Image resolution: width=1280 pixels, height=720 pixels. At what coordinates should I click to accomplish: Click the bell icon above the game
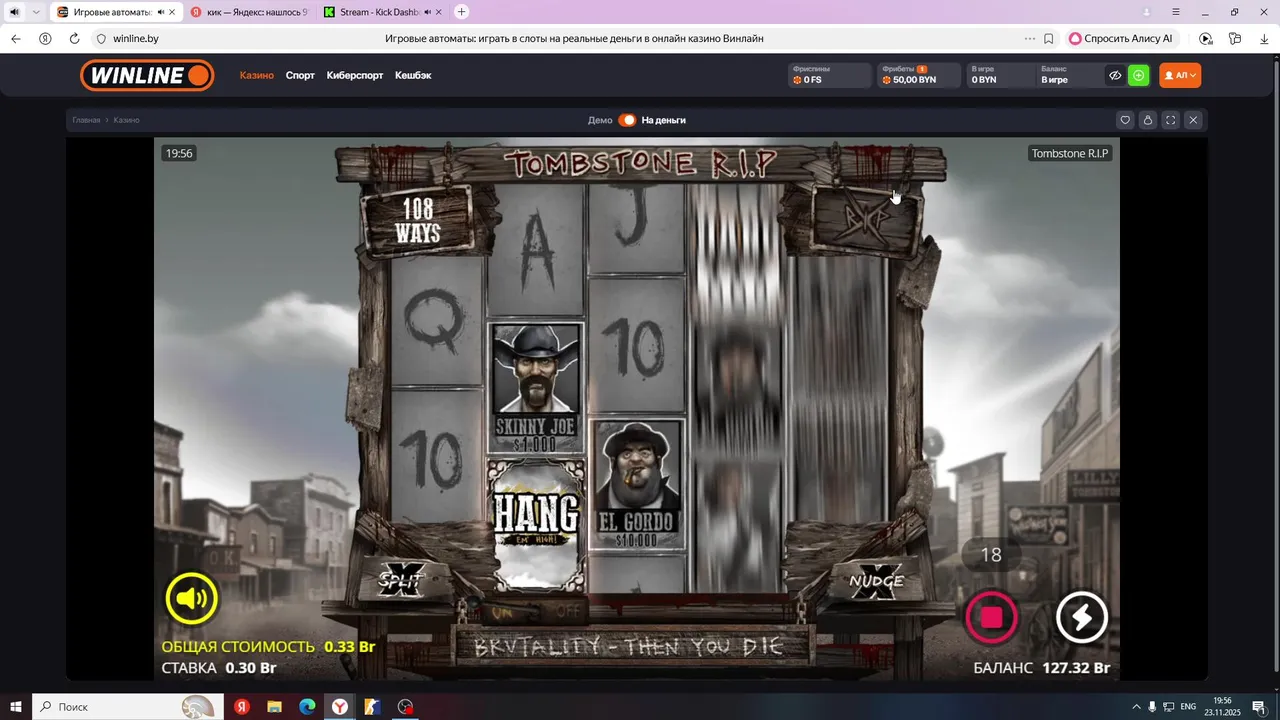point(1148,120)
